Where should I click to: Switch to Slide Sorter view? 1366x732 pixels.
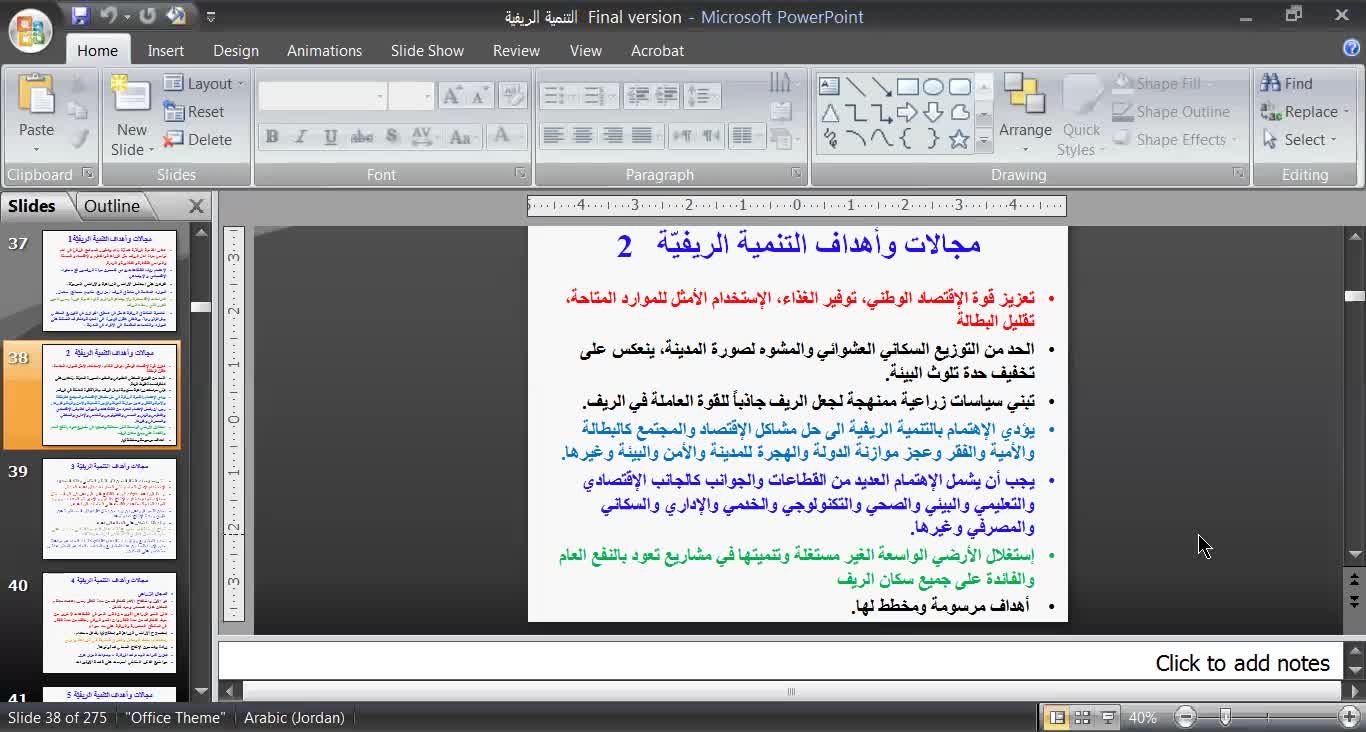pyautogui.click(x=1082, y=717)
